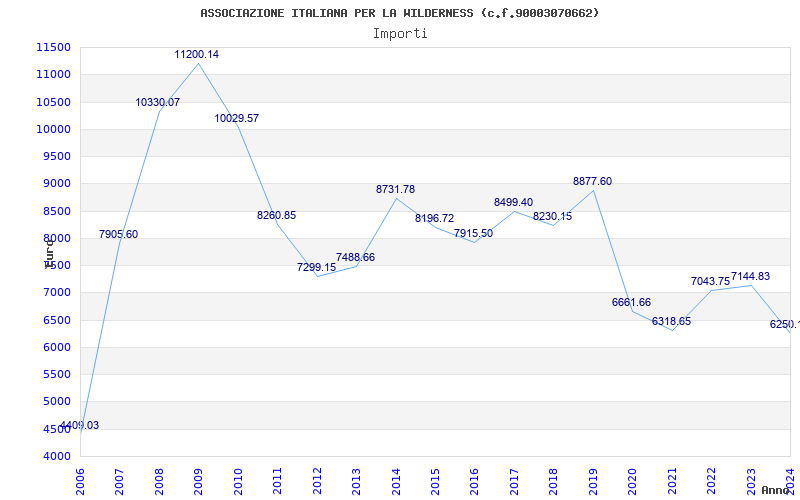
Task: Select the 8230.15 data label
Action: [553, 216]
